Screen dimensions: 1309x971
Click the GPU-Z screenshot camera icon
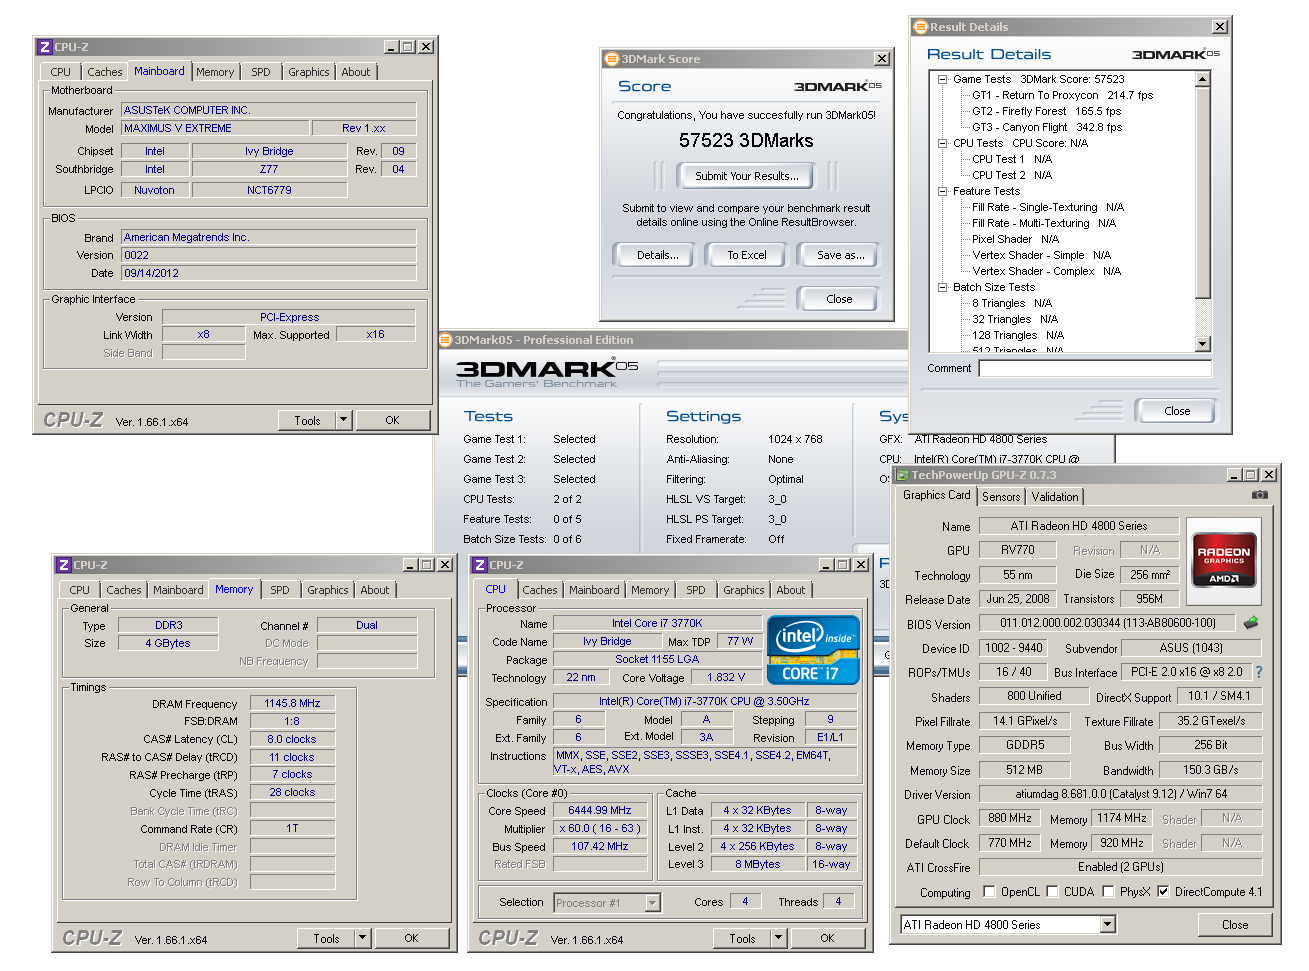point(1260,495)
